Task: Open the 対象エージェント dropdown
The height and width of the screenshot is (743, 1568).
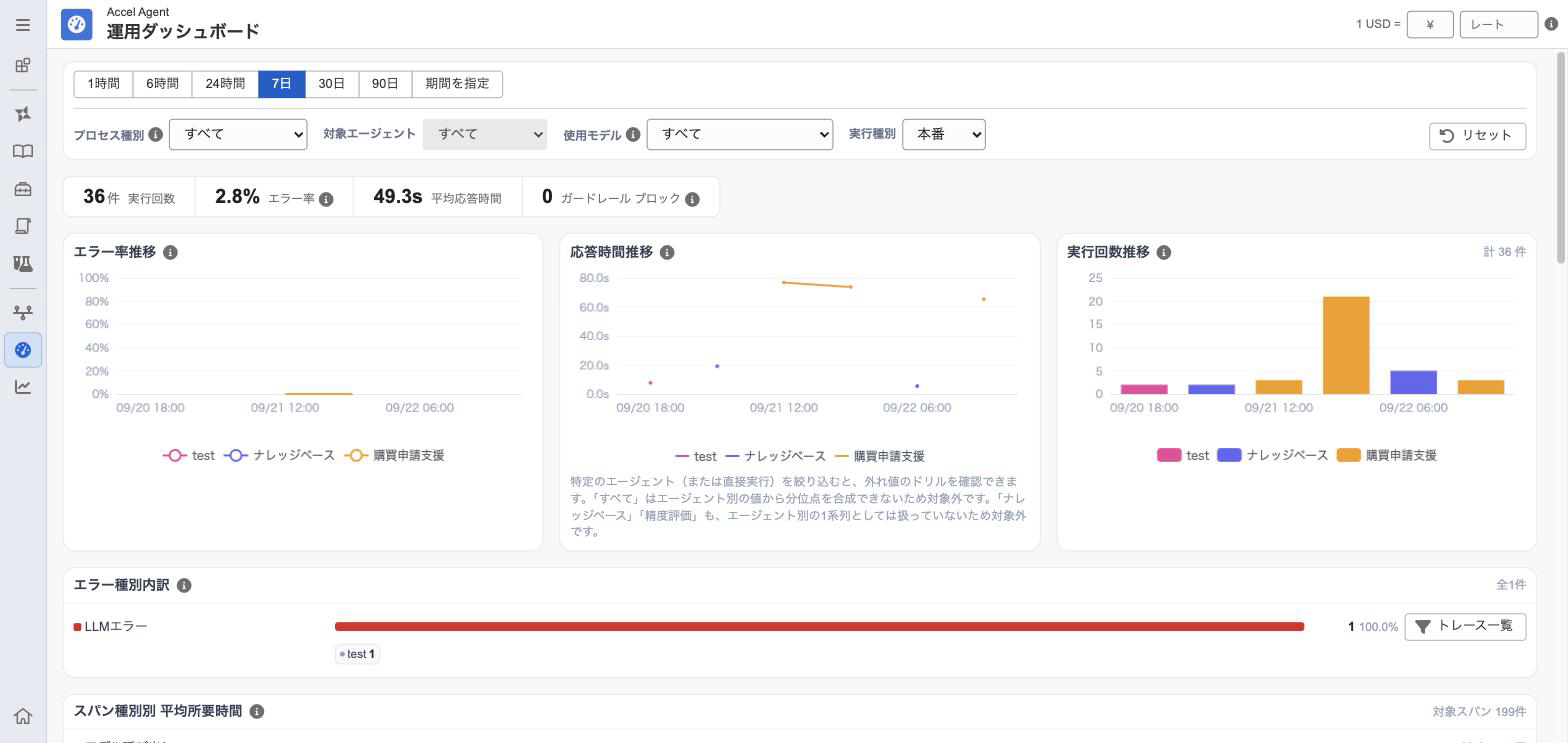Action: (x=485, y=134)
